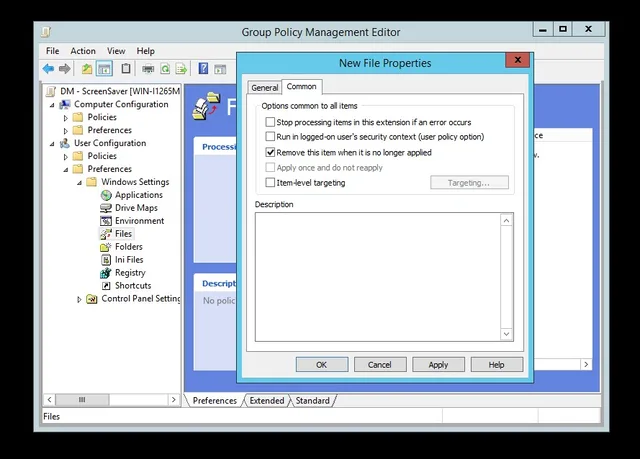Click the Print toolbar icon

point(148,69)
